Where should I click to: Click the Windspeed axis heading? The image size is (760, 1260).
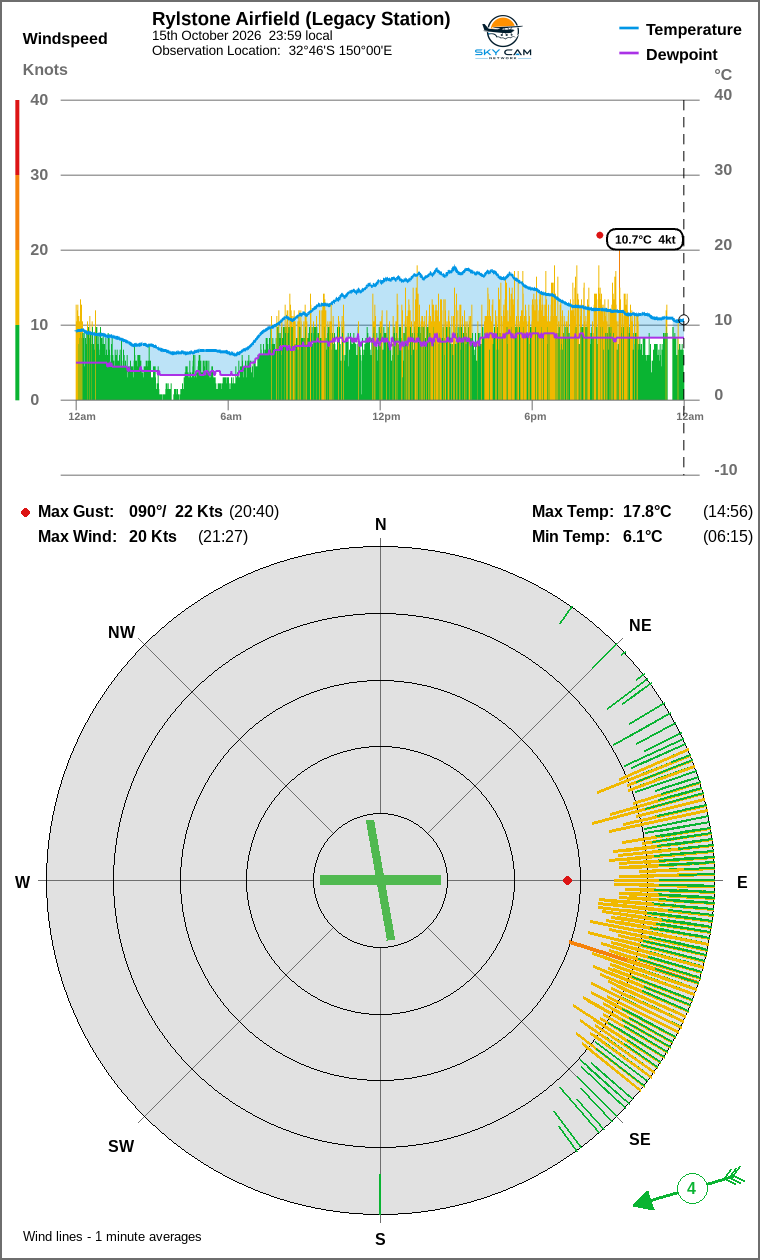(x=65, y=39)
